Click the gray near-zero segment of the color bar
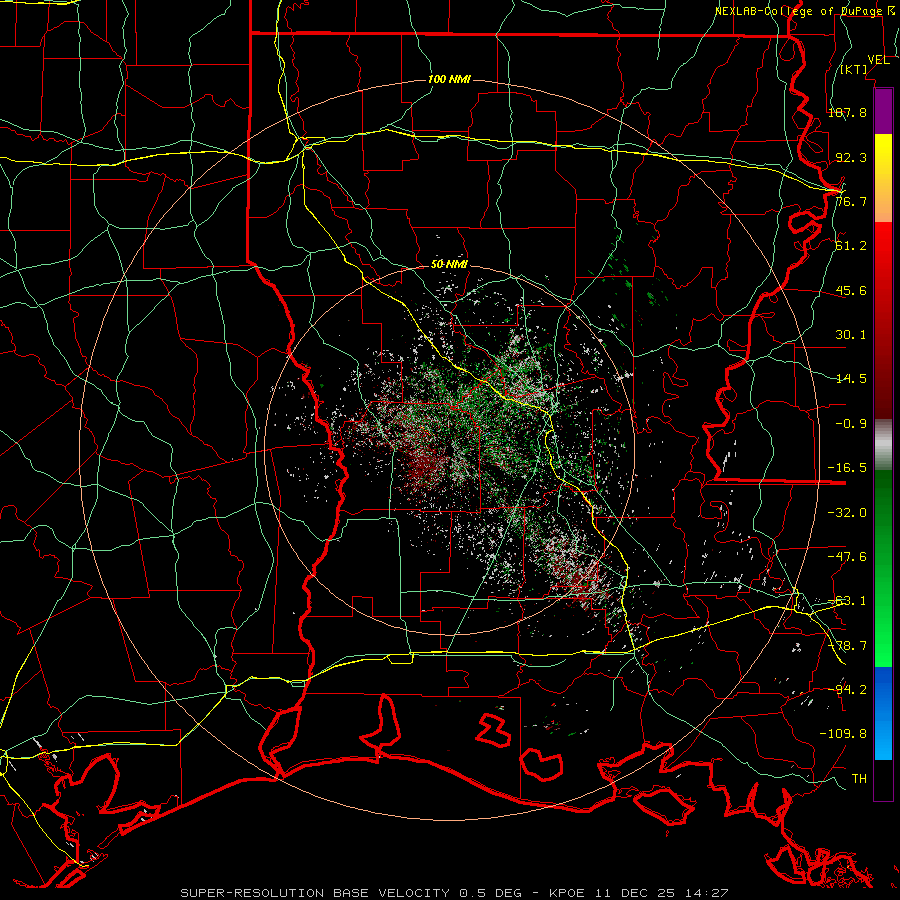Screen dimensions: 900x900 (x=883, y=445)
